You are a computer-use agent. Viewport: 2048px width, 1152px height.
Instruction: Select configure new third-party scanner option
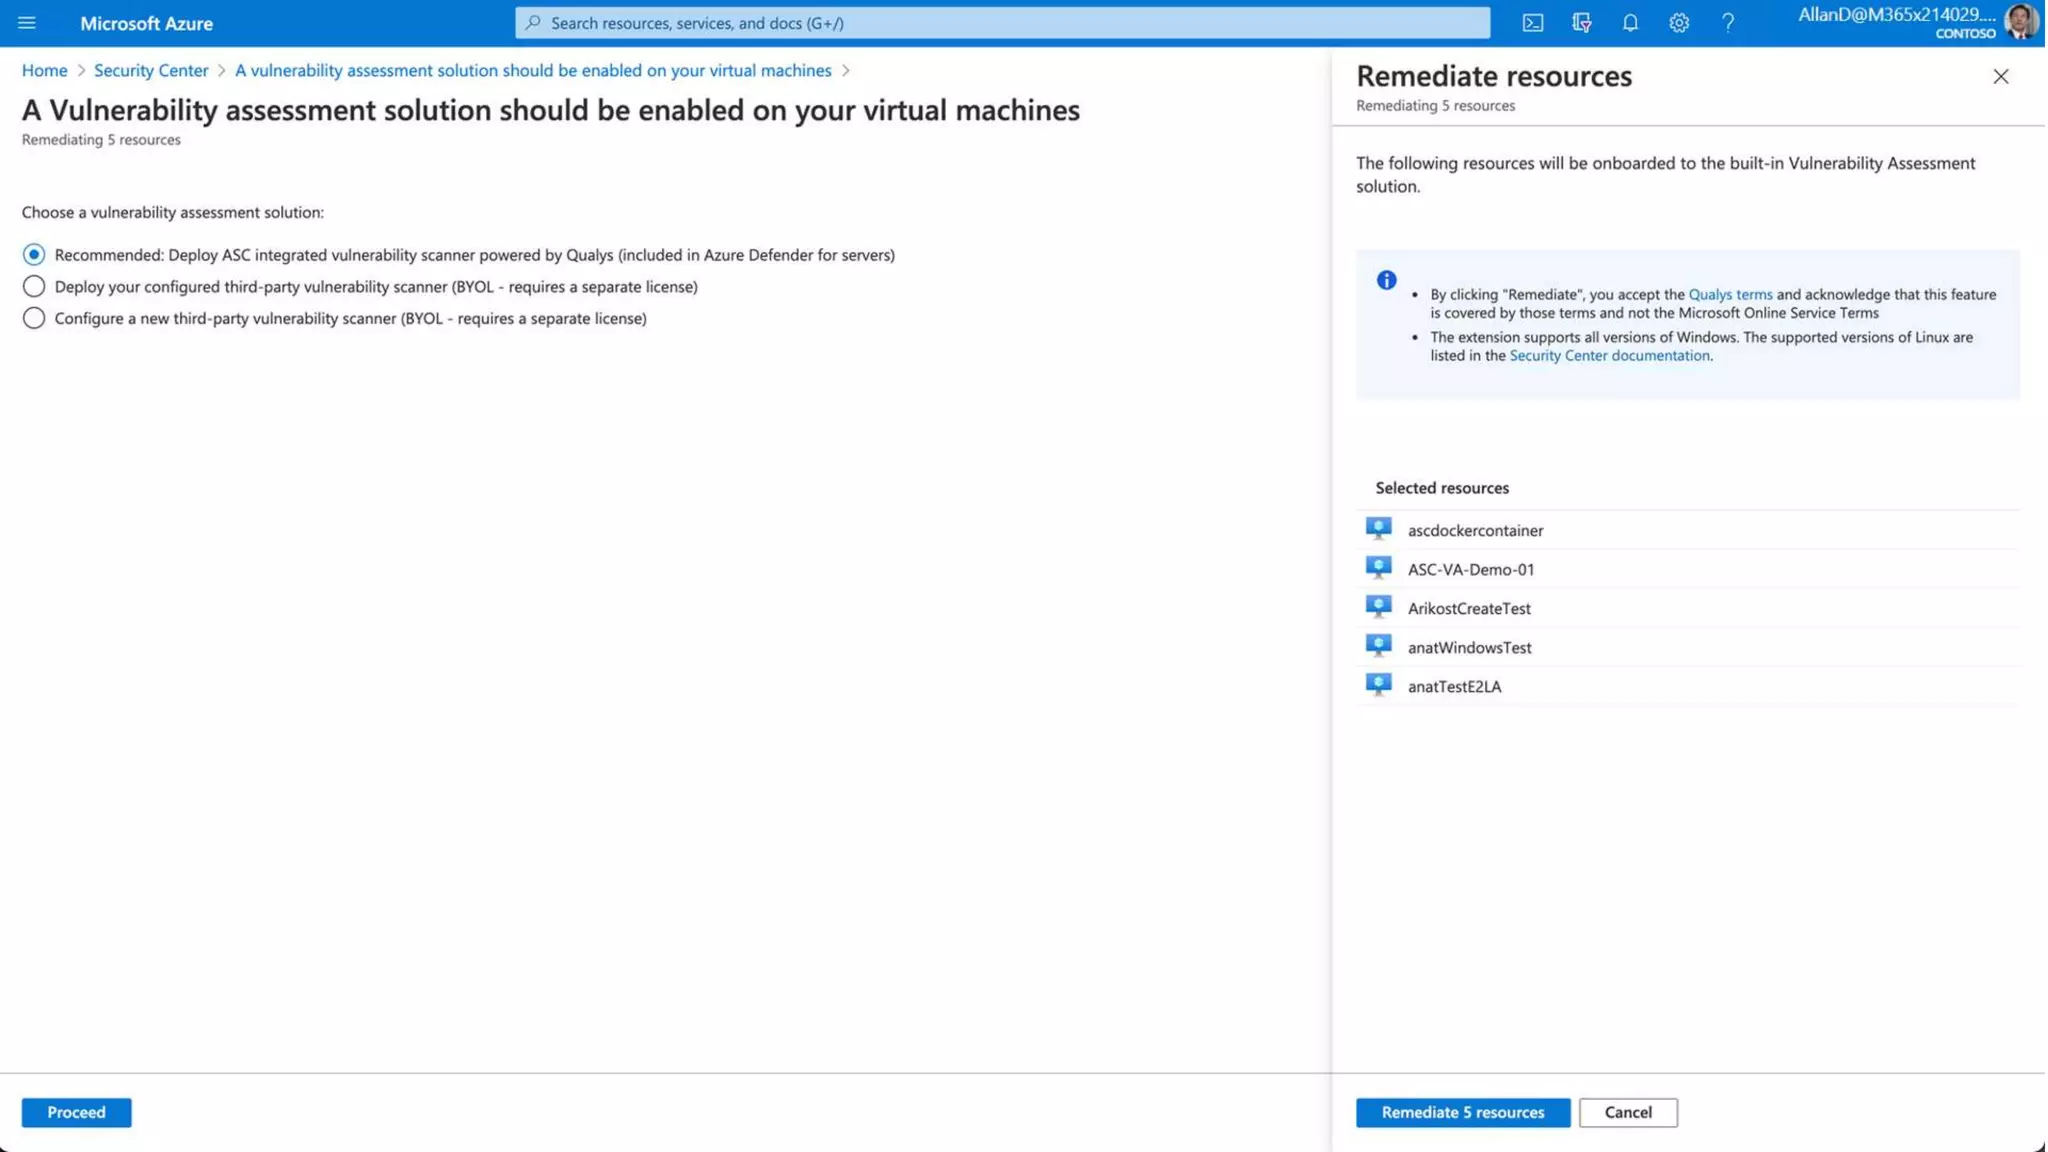tap(34, 319)
